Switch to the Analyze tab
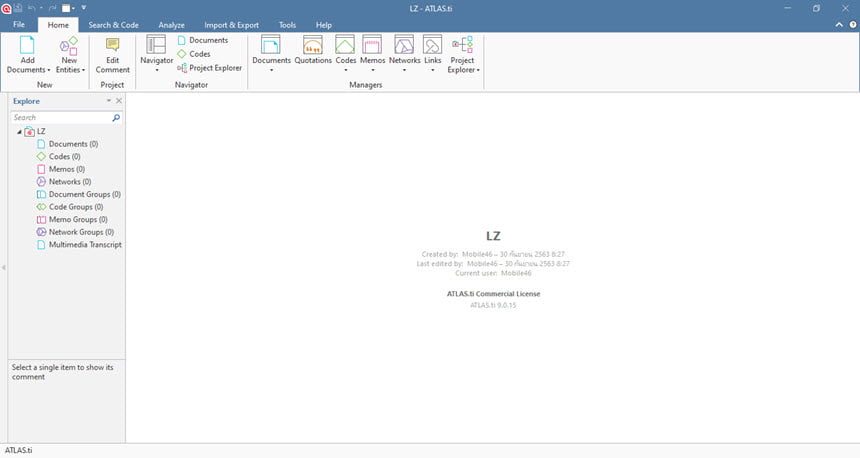Viewport: 860px width, 458px height. coord(171,25)
